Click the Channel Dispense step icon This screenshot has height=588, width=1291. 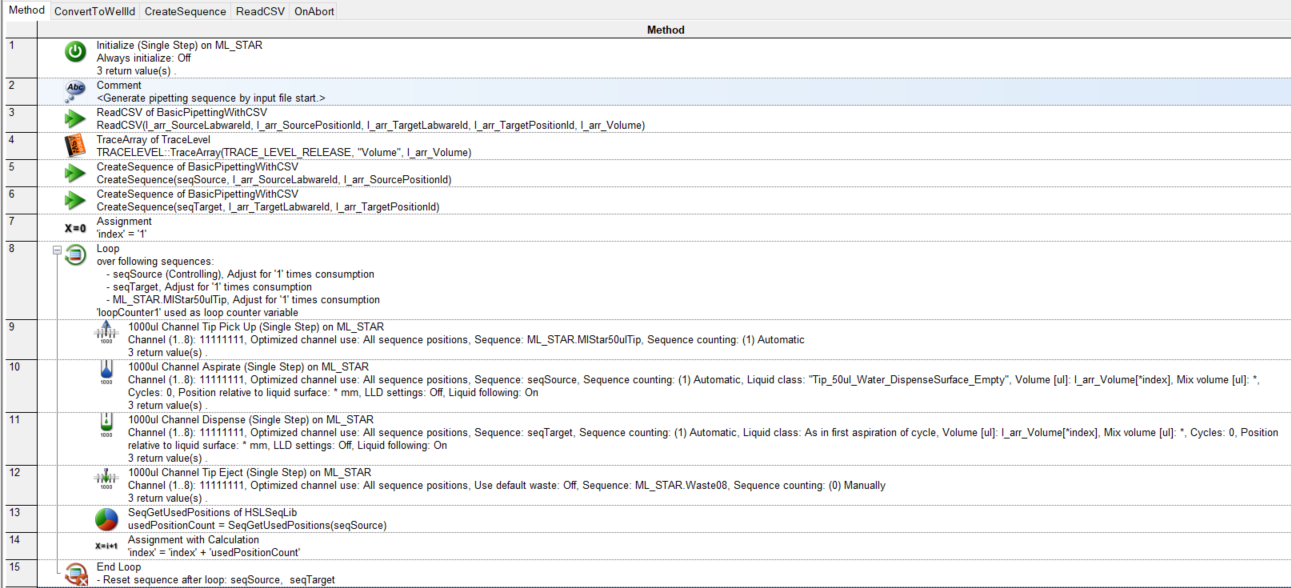106,426
